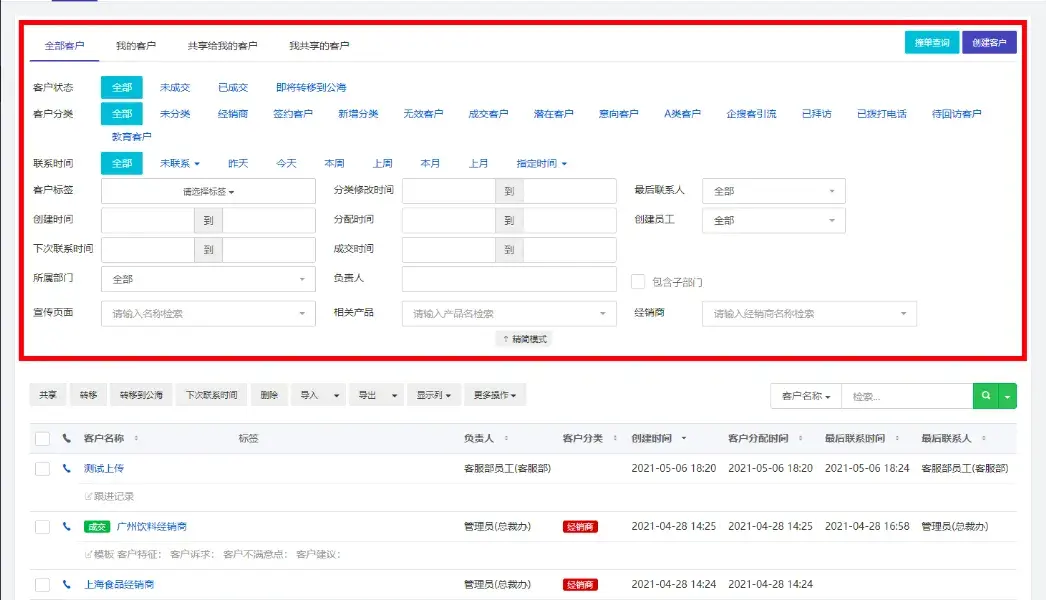Expand the 未联系 time filter dropdown
This screenshot has width=1046, height=600.
[x=179, y=164]
